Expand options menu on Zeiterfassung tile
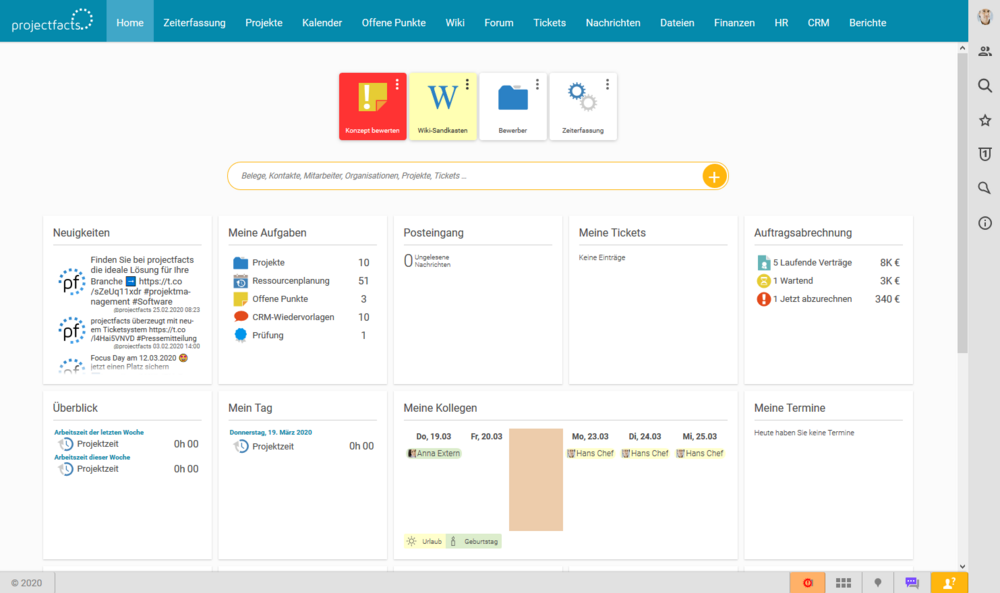 607,85
